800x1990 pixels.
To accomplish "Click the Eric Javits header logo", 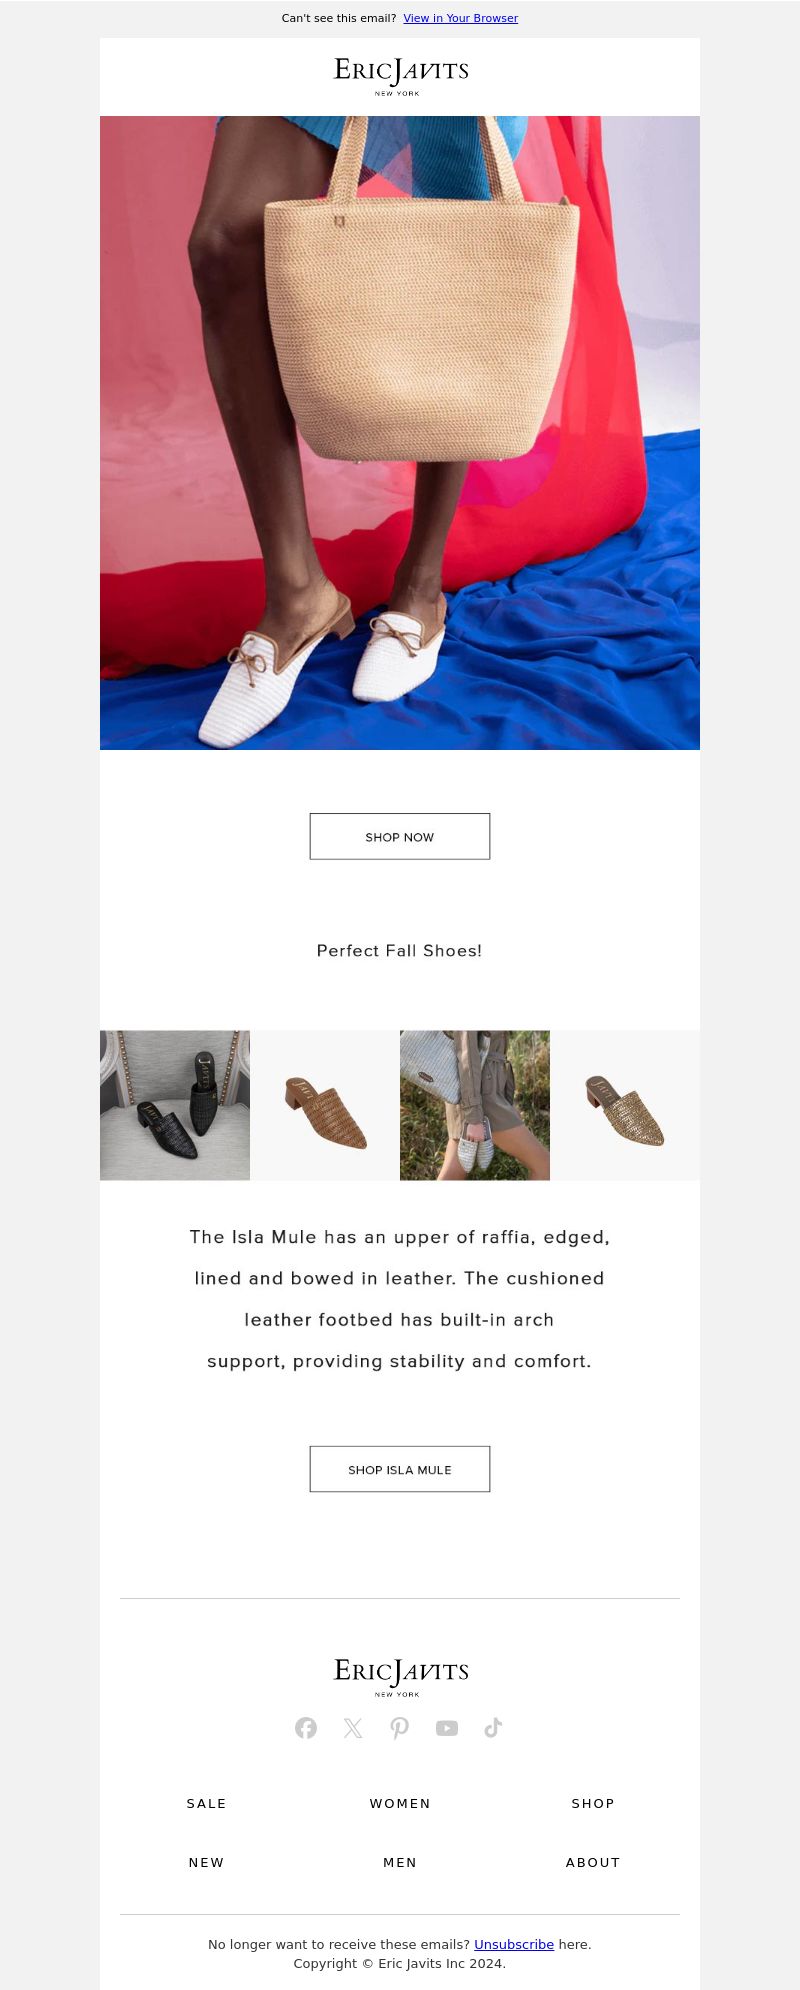I will click(x=400, y=76).
